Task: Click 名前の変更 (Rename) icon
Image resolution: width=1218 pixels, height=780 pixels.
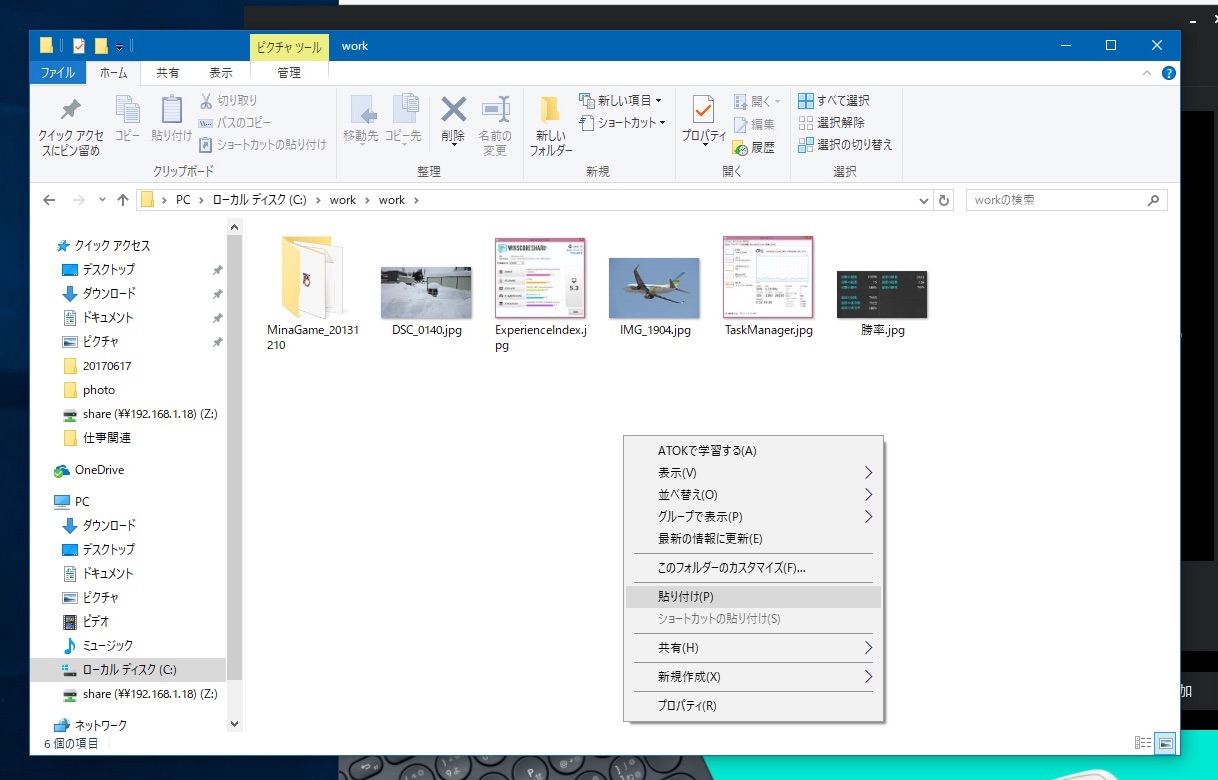Action: point(495,127)
